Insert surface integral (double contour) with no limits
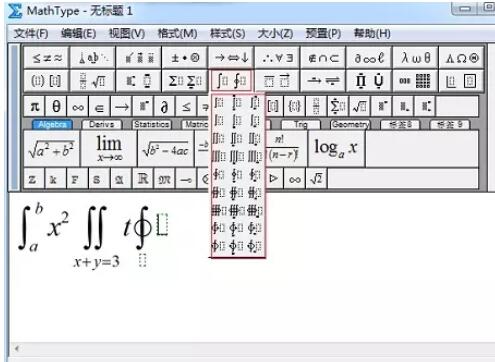495x362 pixels. click(219, 192)
